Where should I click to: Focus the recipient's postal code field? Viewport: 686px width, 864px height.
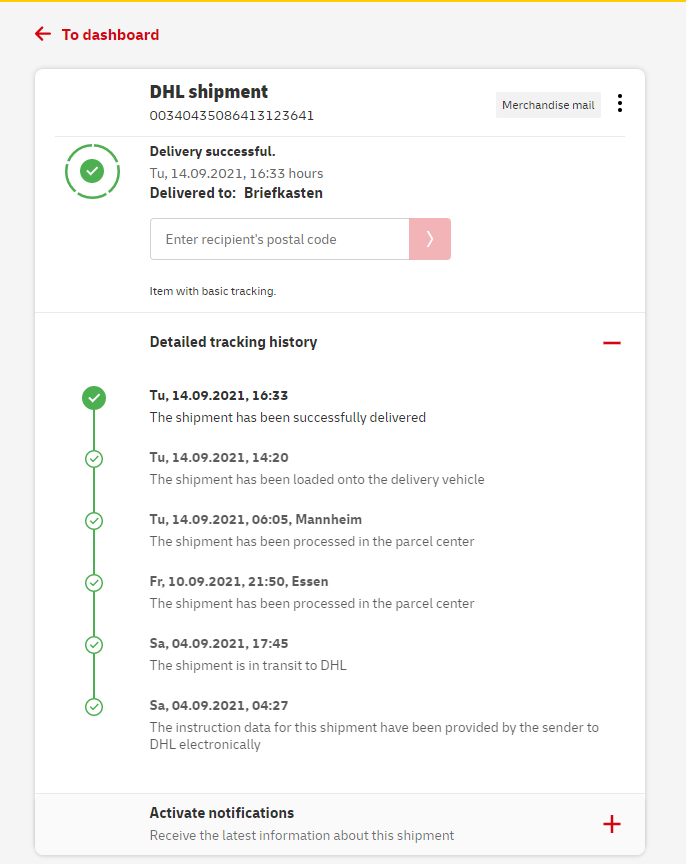(279, 239)
